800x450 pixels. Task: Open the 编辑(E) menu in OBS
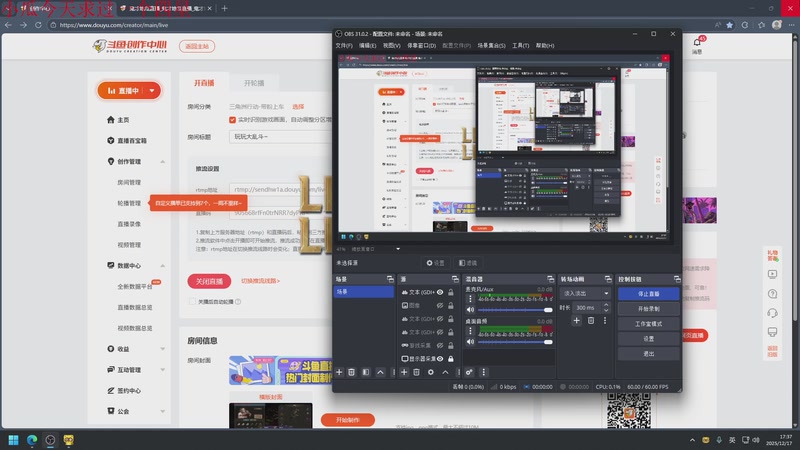367,45
